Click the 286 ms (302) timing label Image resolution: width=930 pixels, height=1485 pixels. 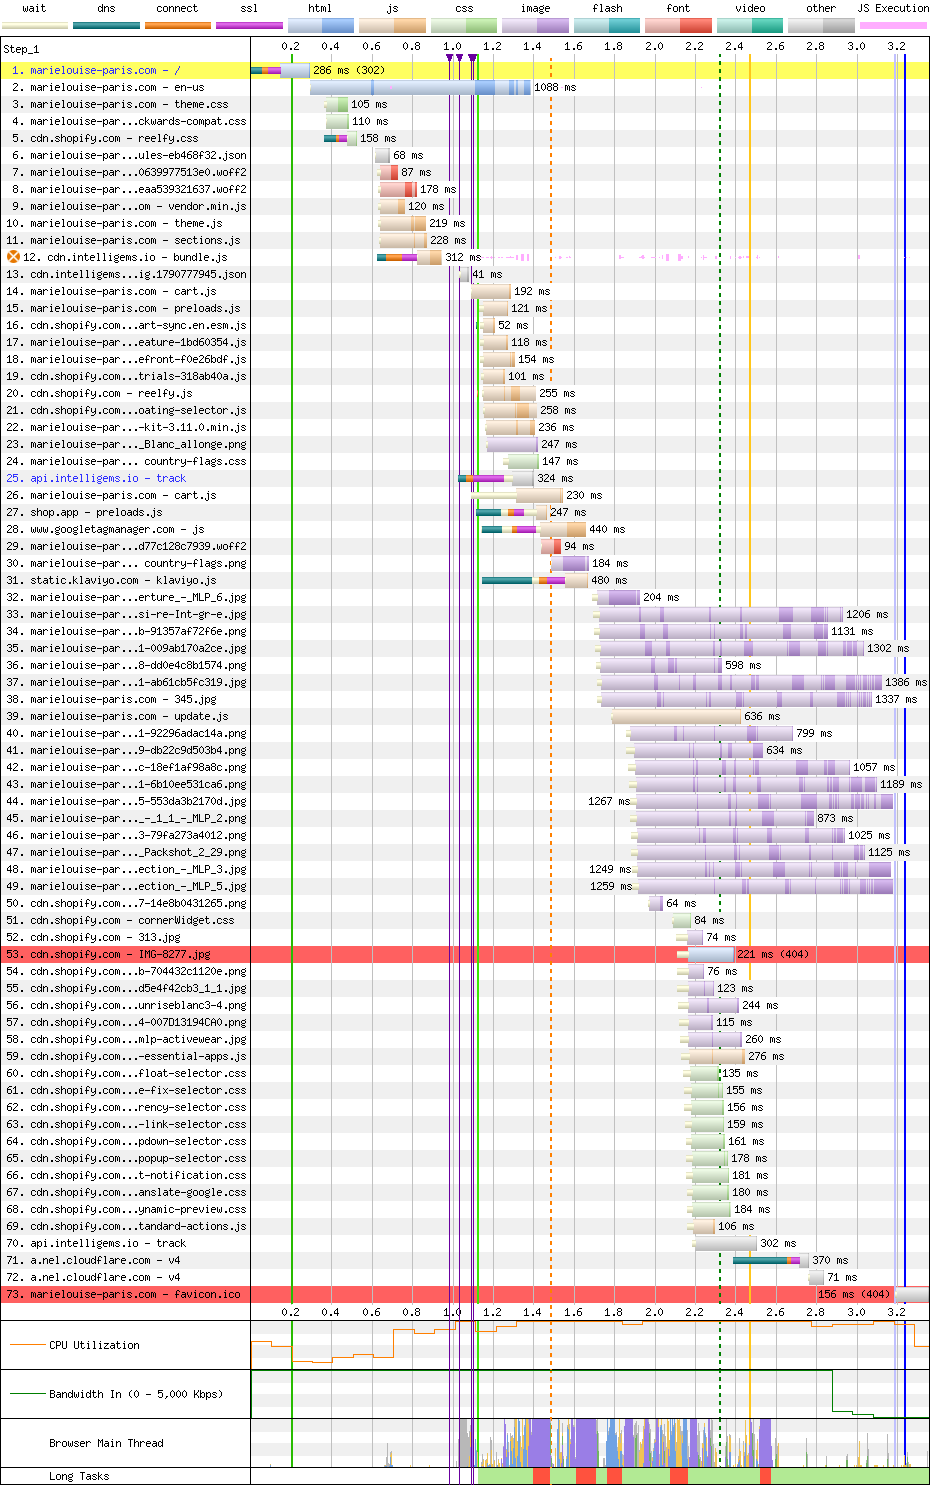[349, 70]
